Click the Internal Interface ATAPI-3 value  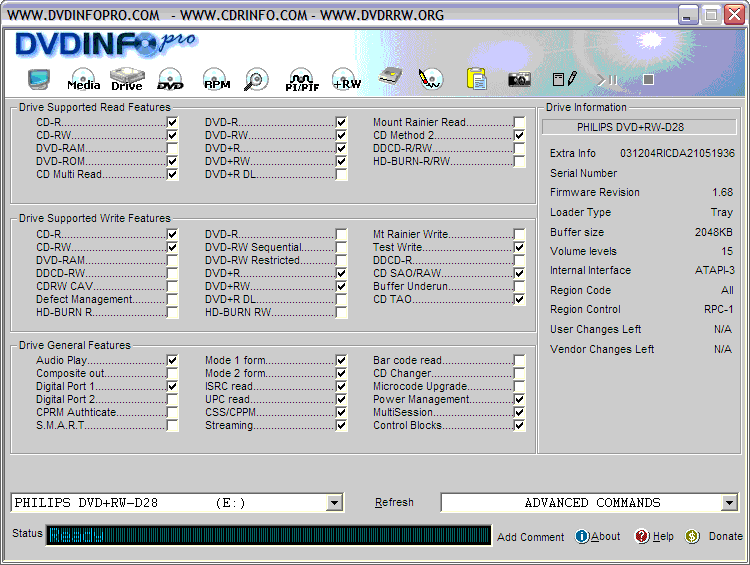coord(715,270)
